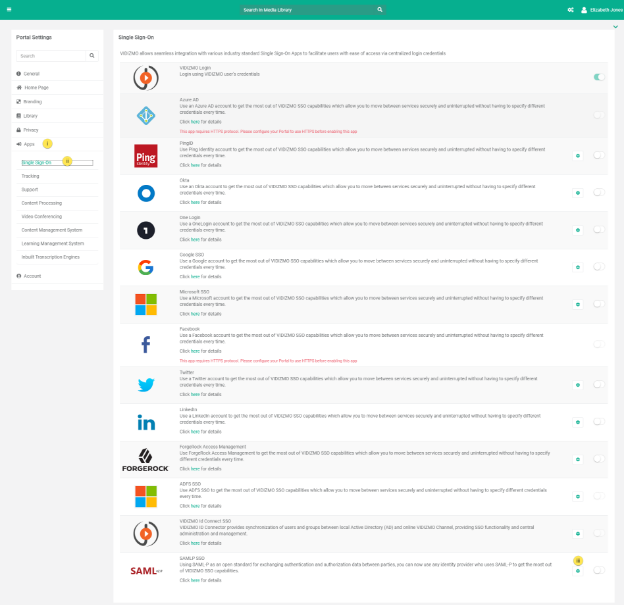Open settings gear for Okta row
The image size is (624, 606).
[x=578, y=193]
